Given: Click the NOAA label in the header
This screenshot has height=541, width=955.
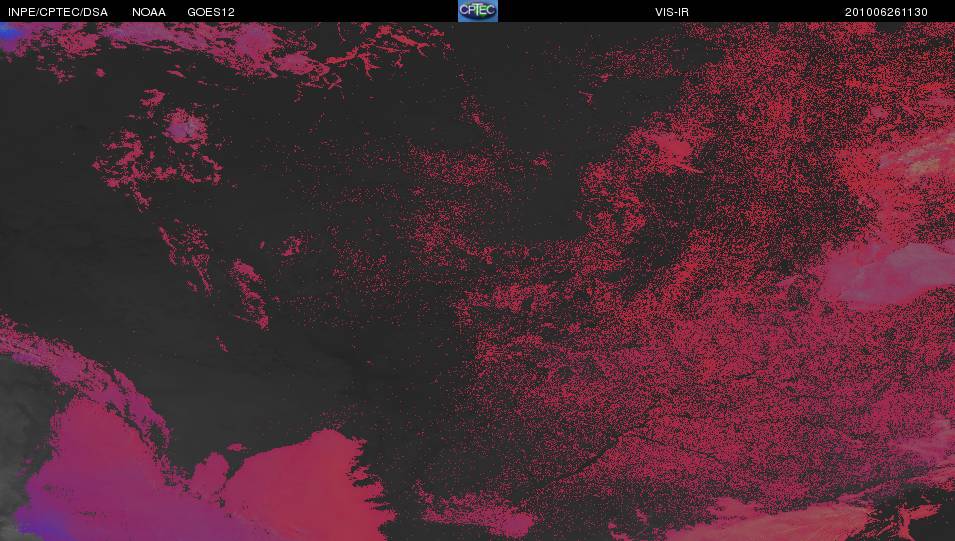Looking at the screenshot, I should point(149,12).
